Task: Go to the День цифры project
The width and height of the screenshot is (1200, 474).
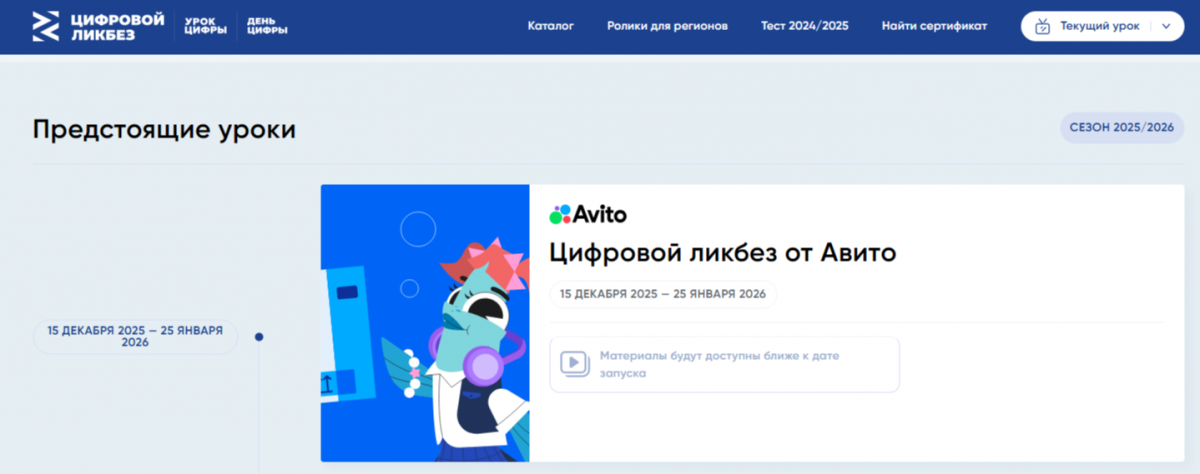Action: point(268,26)
